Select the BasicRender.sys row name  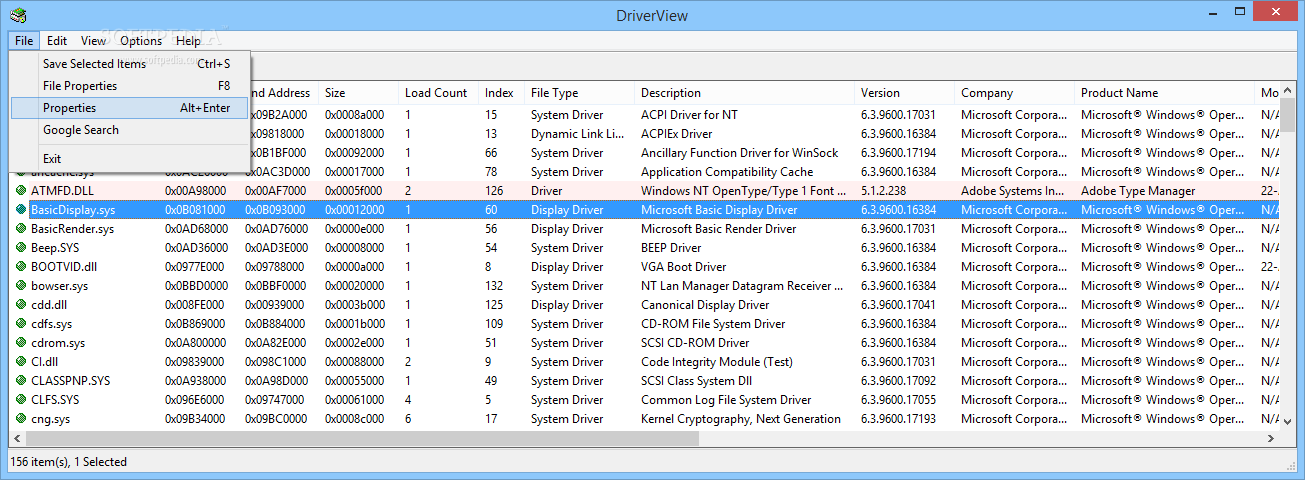pos(72,229)
